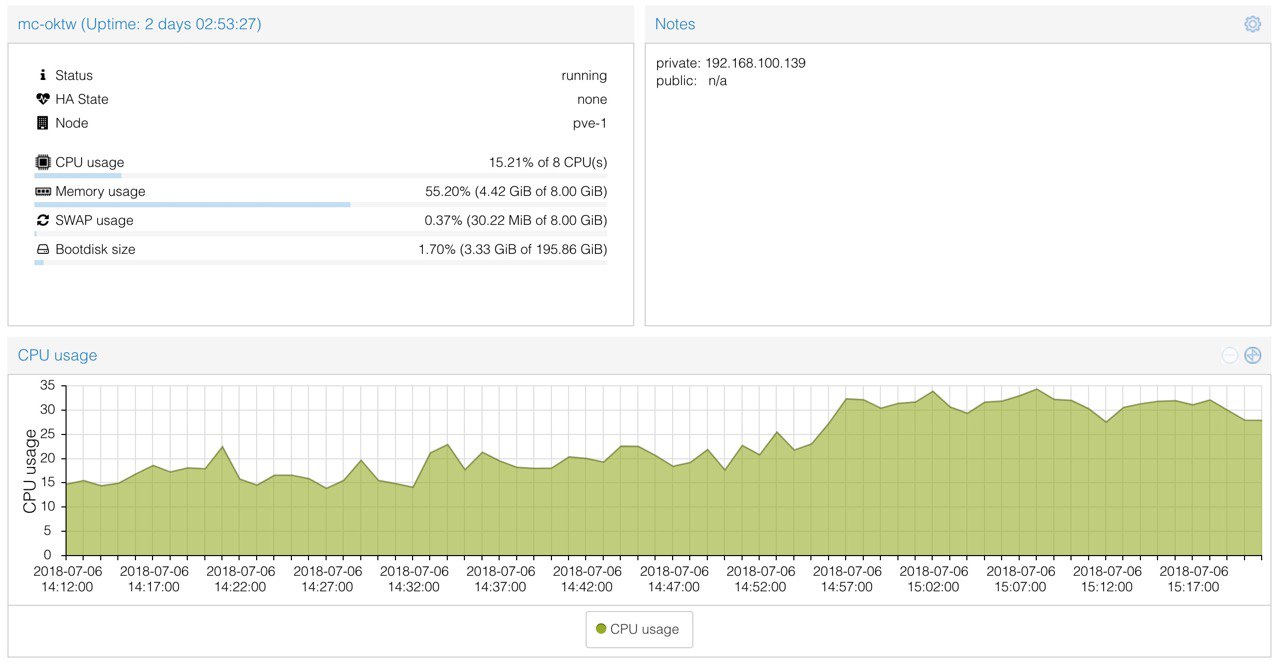Click the chart's 14:37:00 time axis label
The height and width of the screenshot is (664, 1280).
[x=501, y=579]
